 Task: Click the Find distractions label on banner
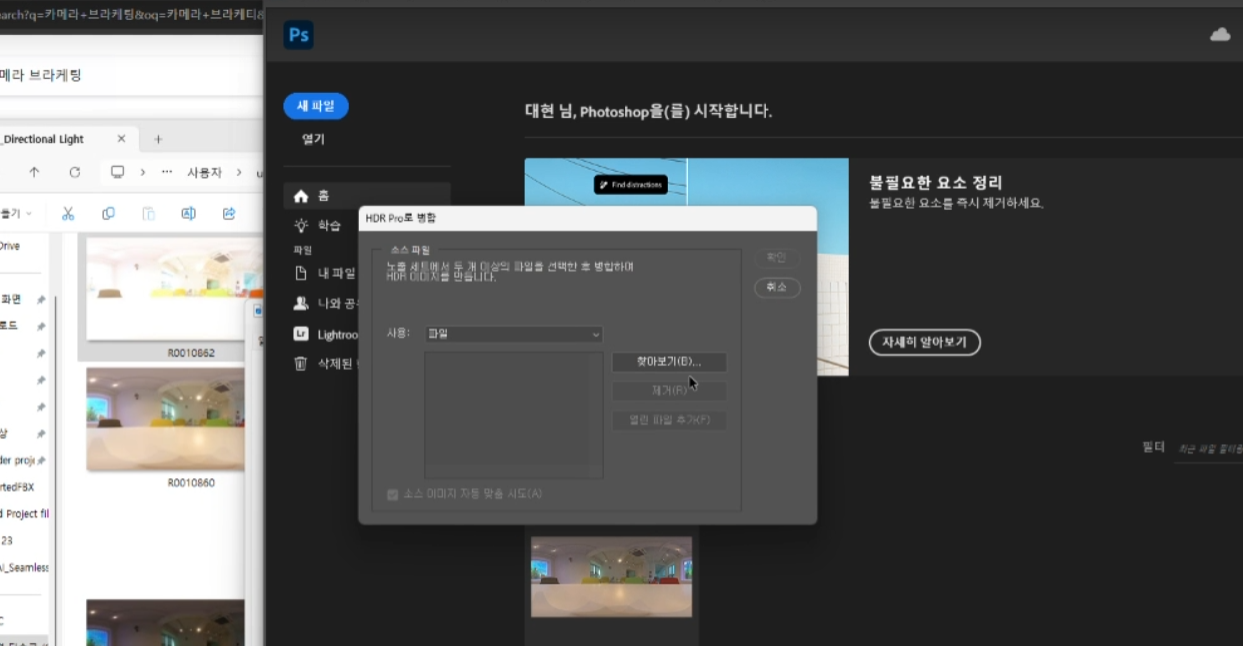coord(631,184)
